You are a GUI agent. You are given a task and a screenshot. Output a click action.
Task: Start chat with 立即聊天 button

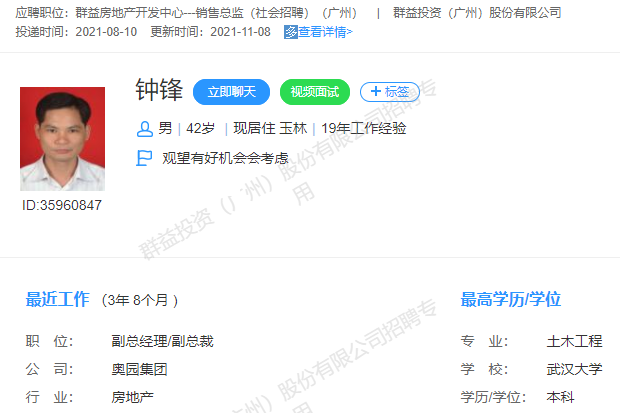231,92
